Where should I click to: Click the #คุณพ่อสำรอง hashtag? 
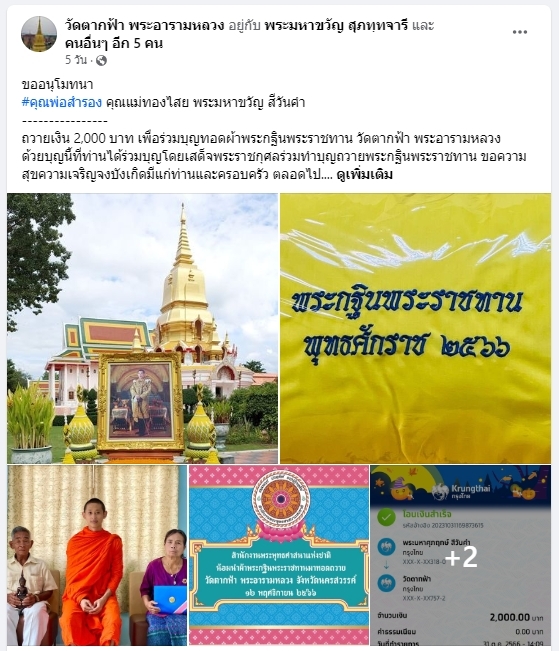(61, 103)
